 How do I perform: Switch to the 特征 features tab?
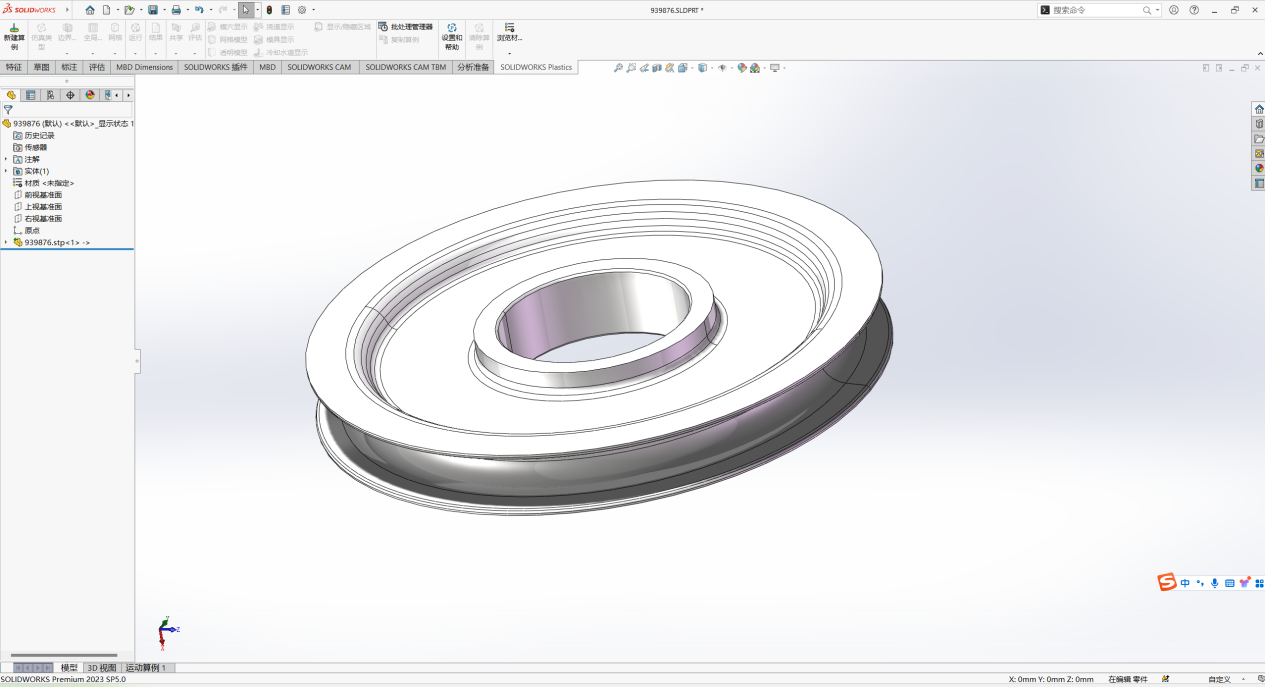[14, 67]
